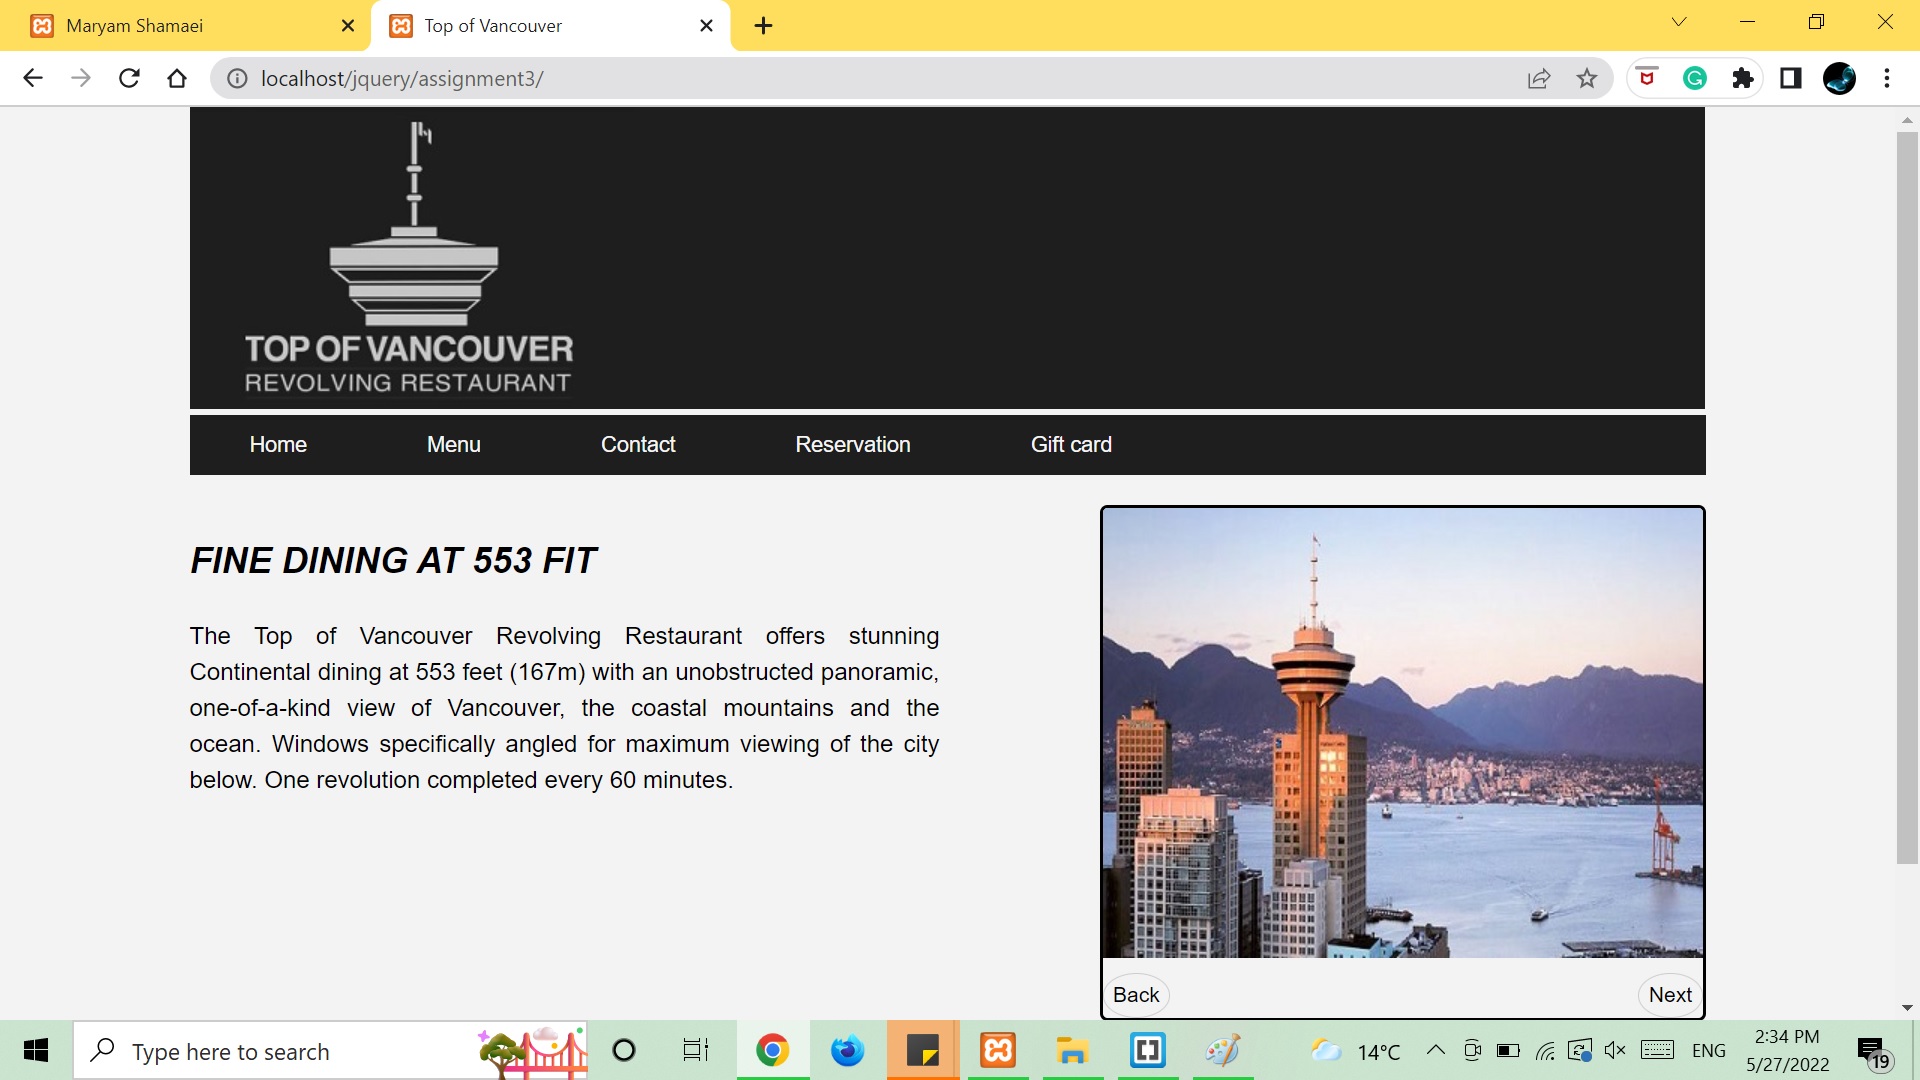The image size is (1920, 1080).
Task: Reload the current page
Action: tap(129, 78)
